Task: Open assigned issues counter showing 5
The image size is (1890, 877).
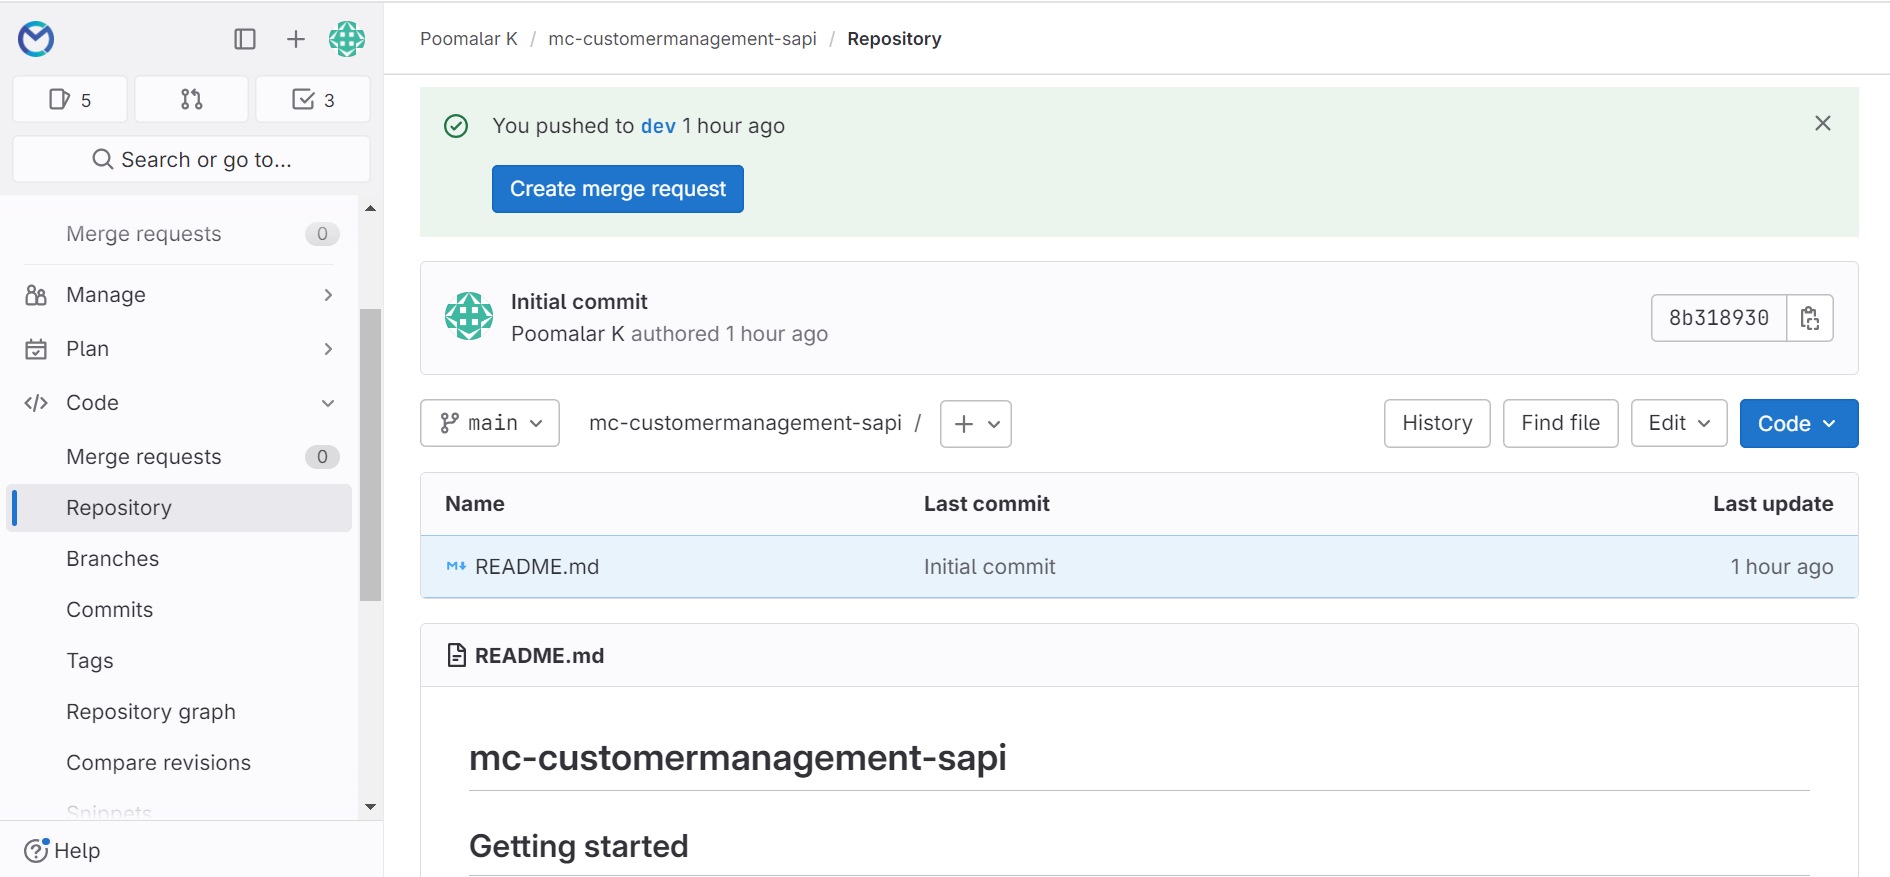Action: (70, 99)
